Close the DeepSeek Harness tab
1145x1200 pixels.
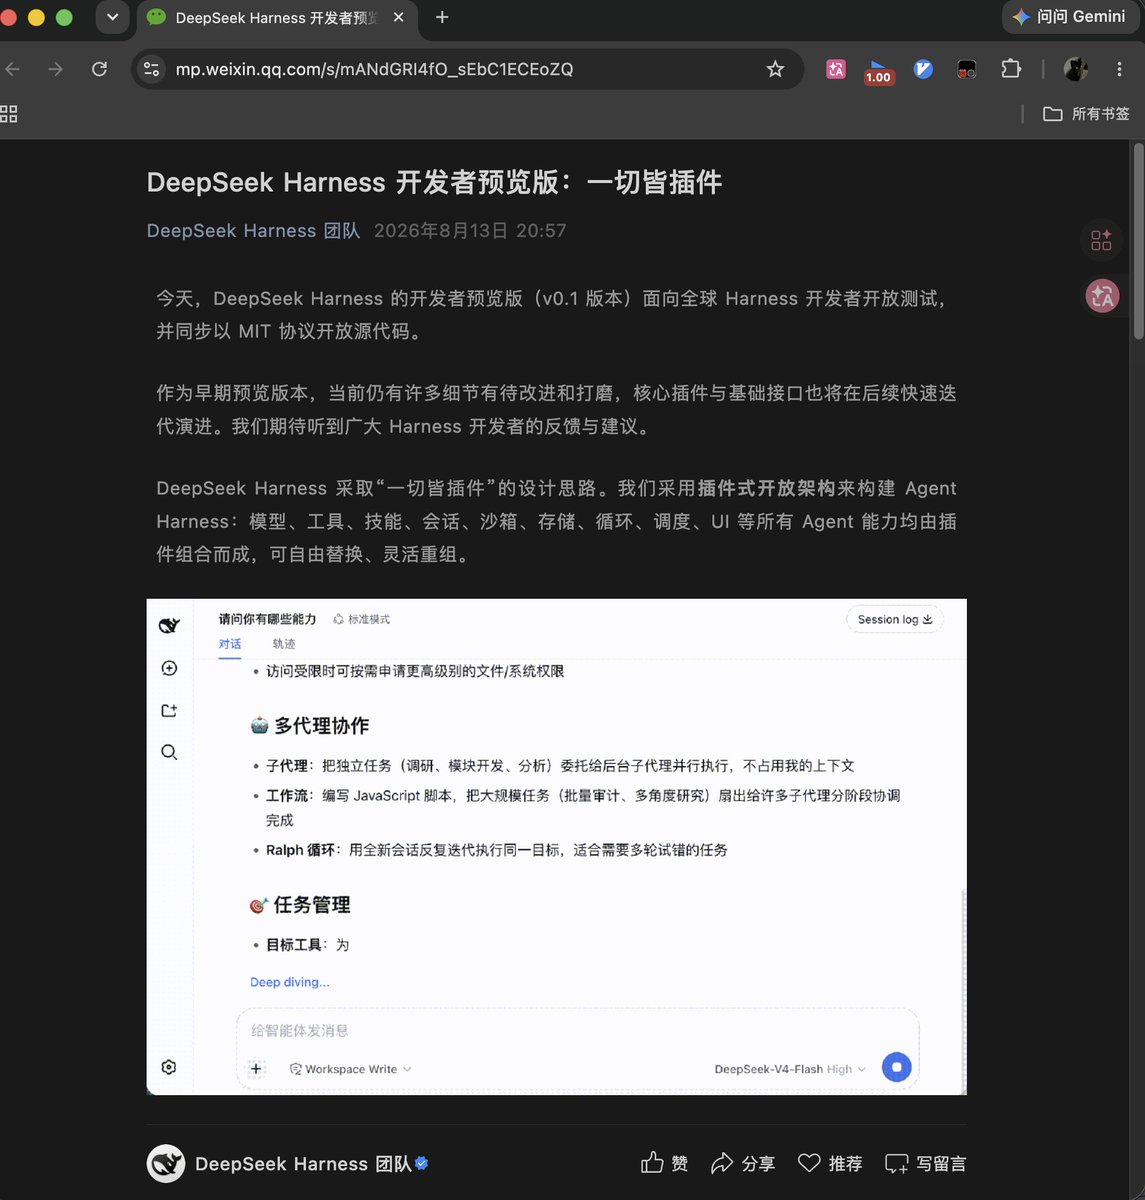coord(399,17)
